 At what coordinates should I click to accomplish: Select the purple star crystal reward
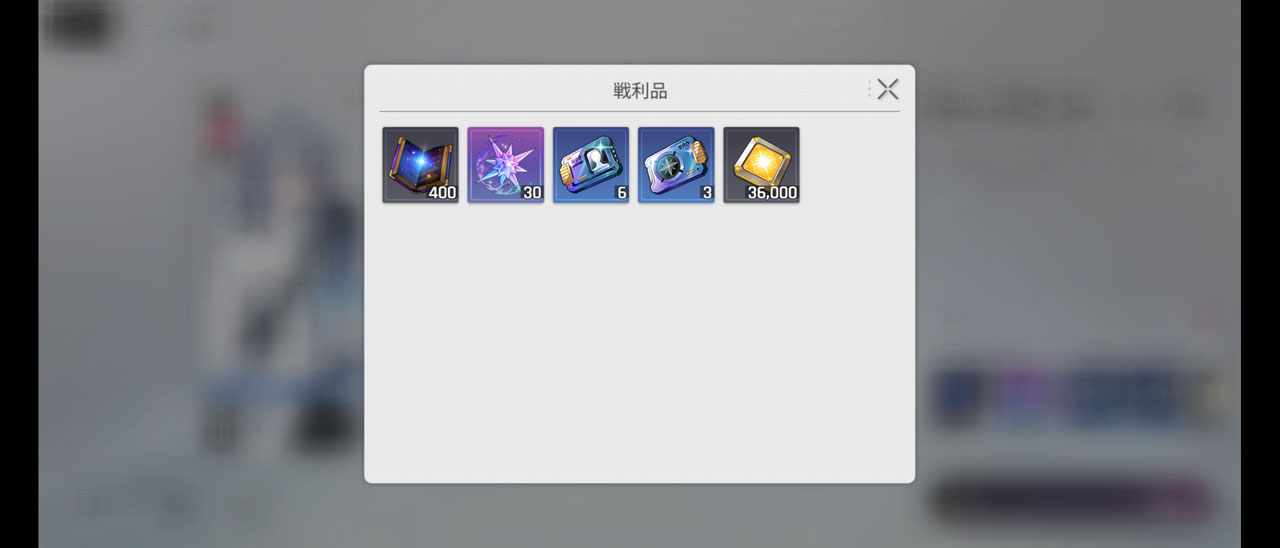pos(506,164)
